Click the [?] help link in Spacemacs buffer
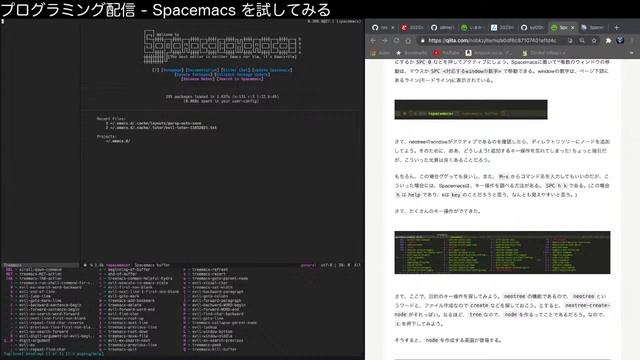Screen dimensions: 640x360 156,70
